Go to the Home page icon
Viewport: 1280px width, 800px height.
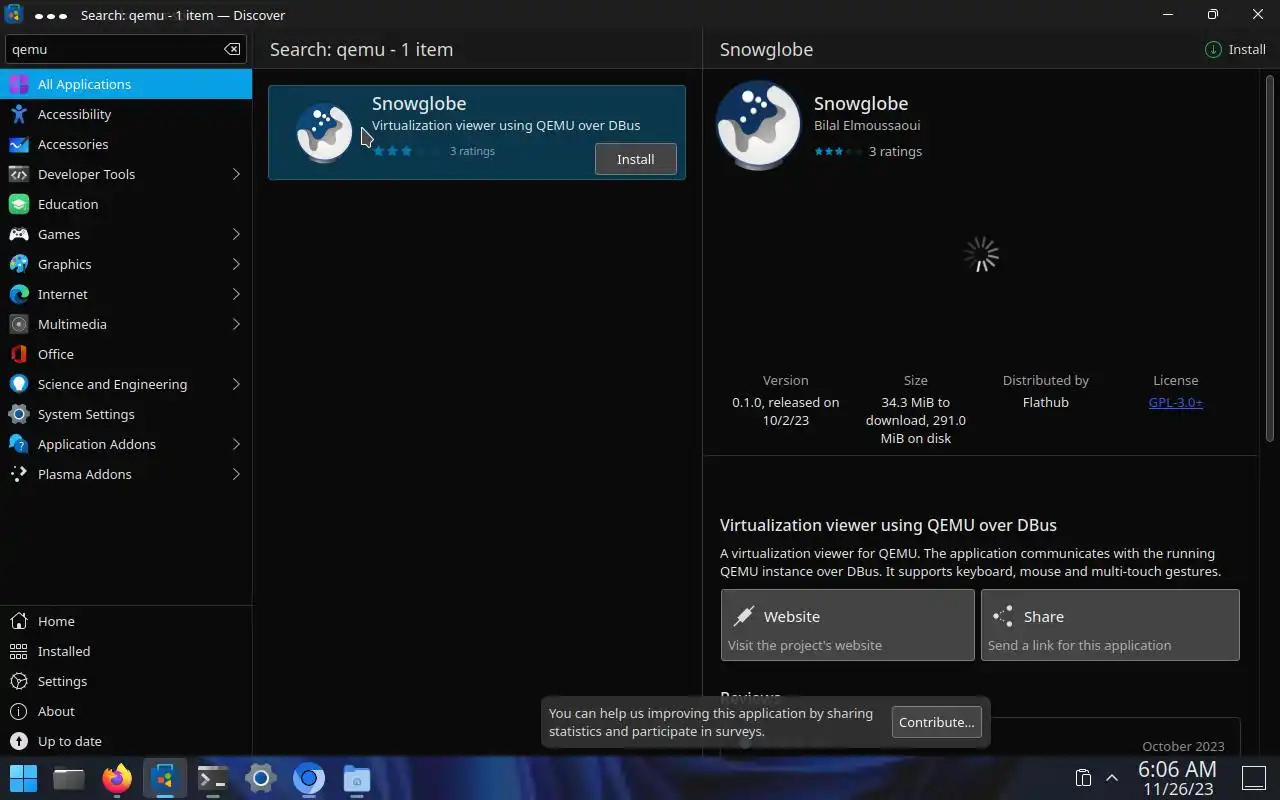pos(19,621)
